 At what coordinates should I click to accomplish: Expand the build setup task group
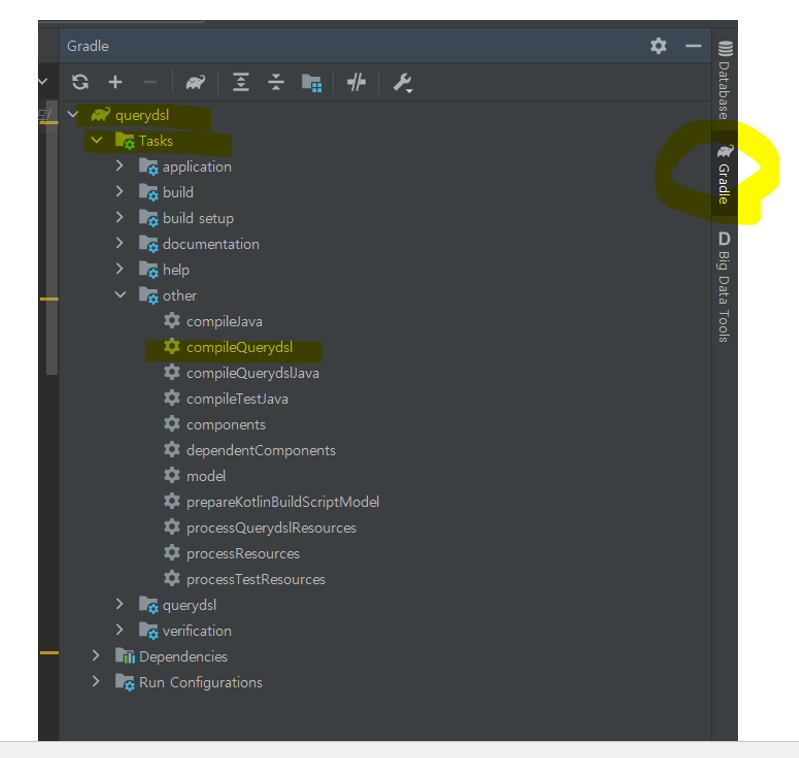click(119, 217)
